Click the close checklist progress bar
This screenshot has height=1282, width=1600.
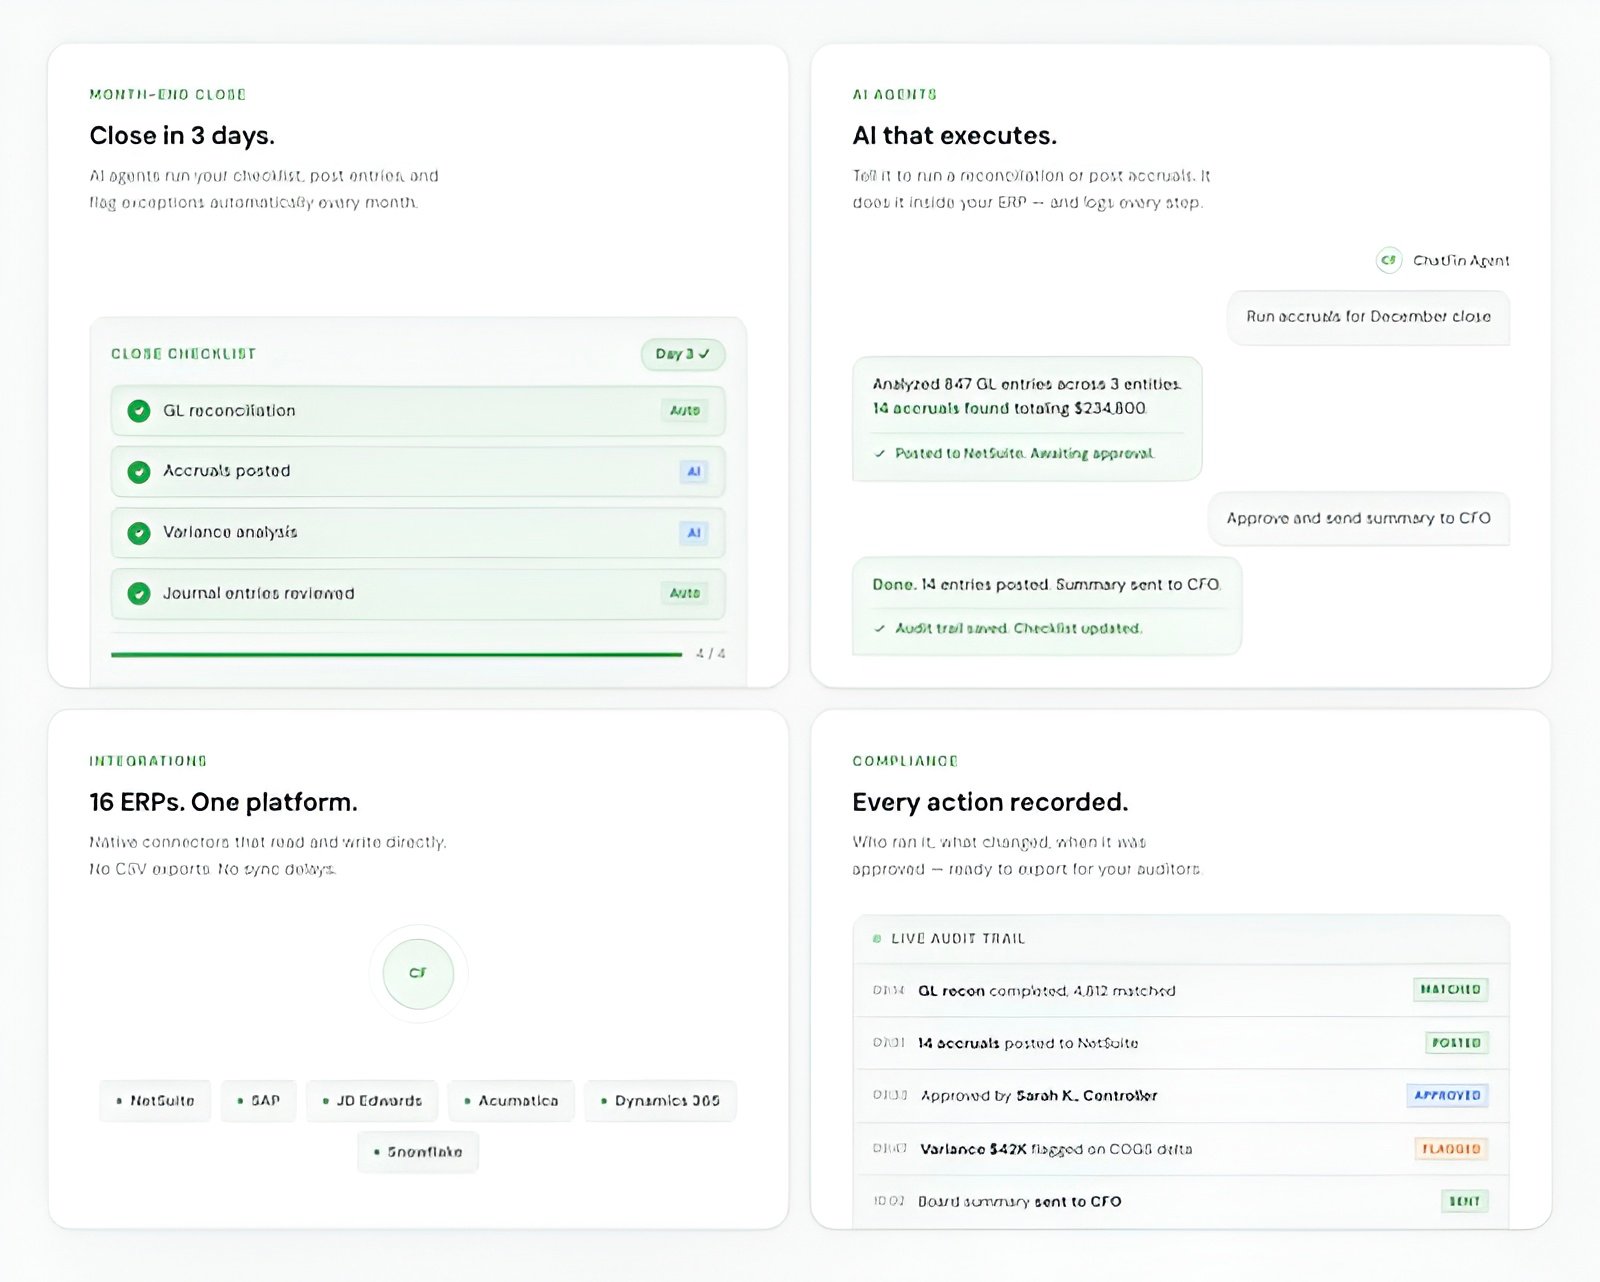click(396, 654)
